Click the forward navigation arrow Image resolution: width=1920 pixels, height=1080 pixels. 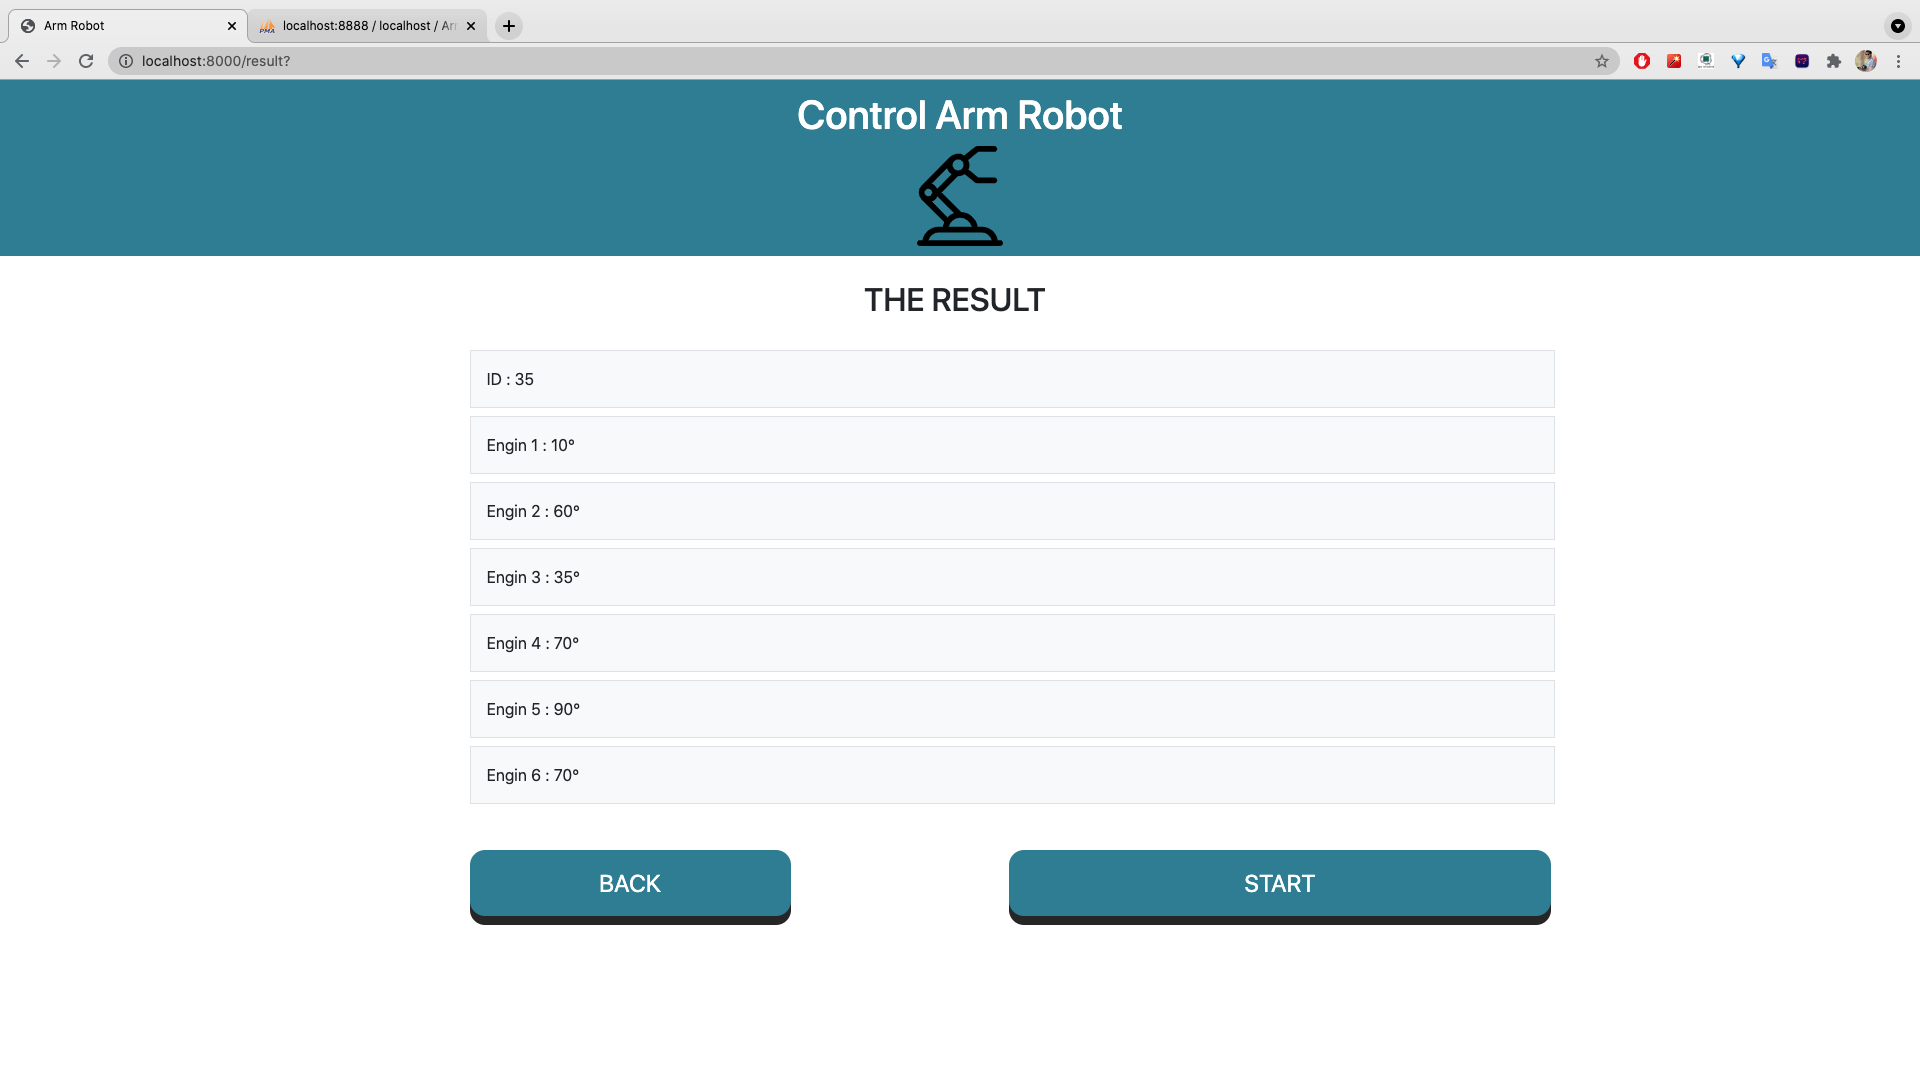point(54,61)
